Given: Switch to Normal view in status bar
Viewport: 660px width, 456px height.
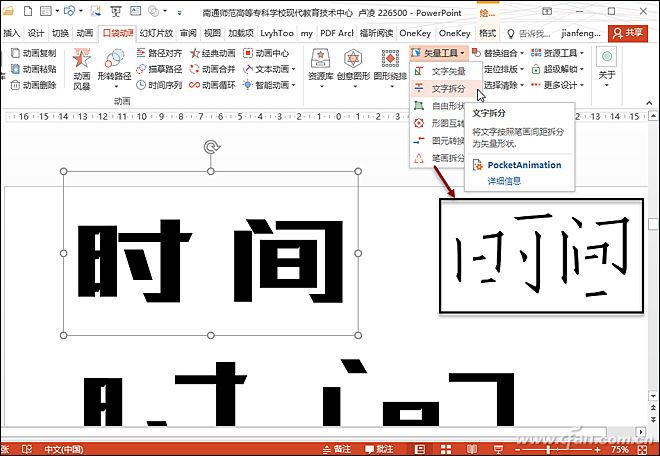Looking at the screenshot, I should point(420,449).
